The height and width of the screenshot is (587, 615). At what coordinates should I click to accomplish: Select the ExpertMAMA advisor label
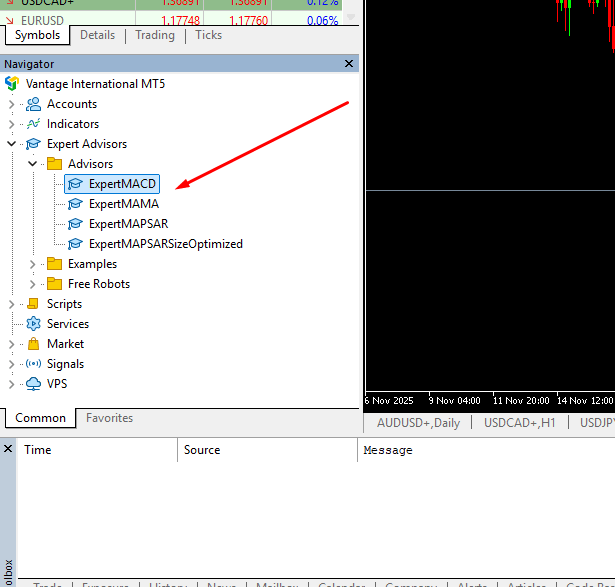(x=124, y=204)
